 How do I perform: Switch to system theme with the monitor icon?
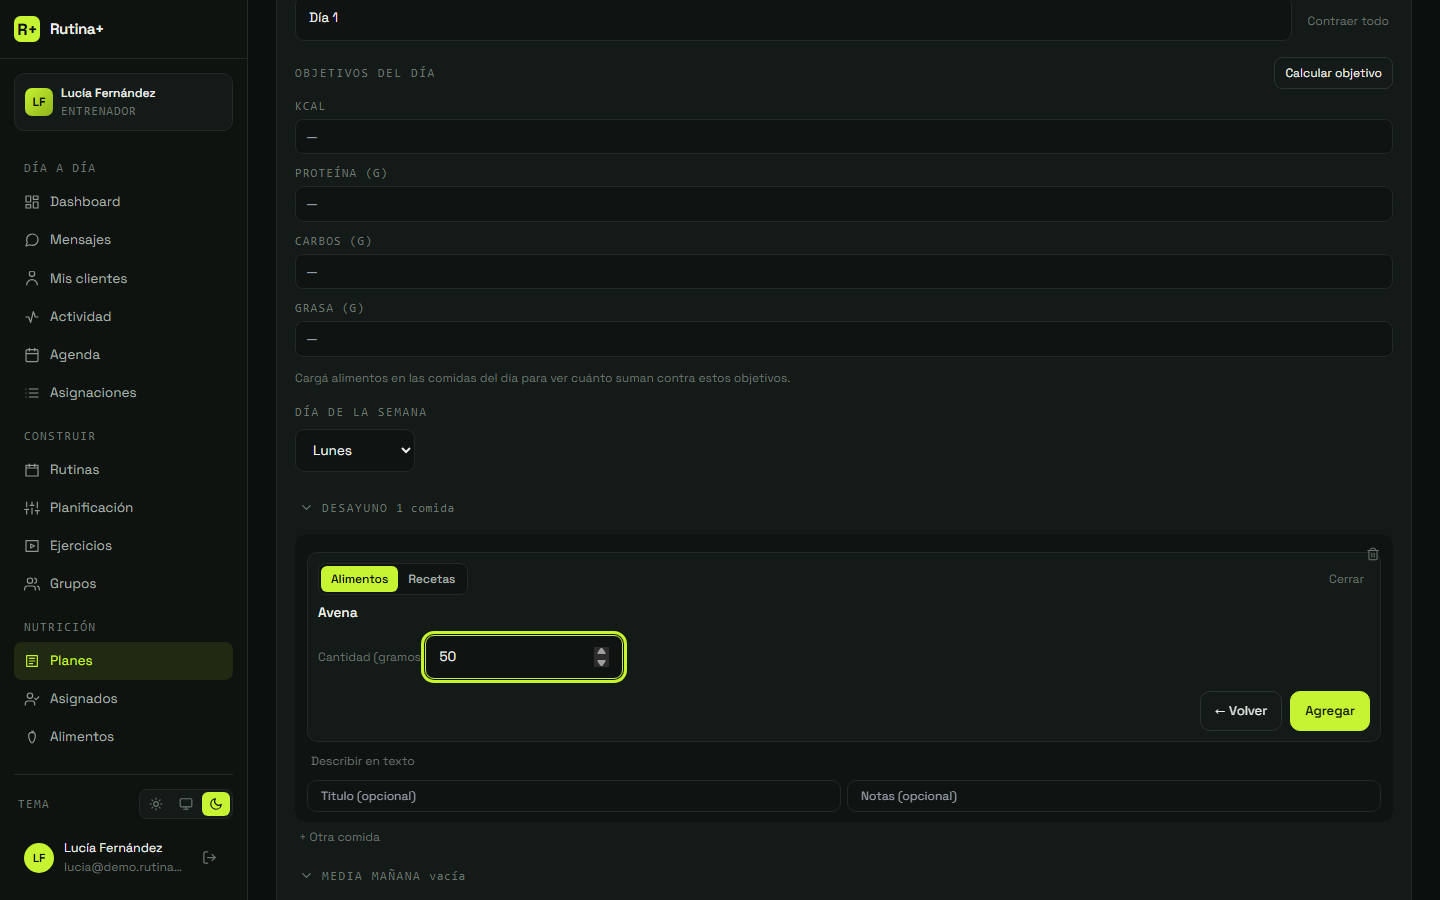(186, 804)
